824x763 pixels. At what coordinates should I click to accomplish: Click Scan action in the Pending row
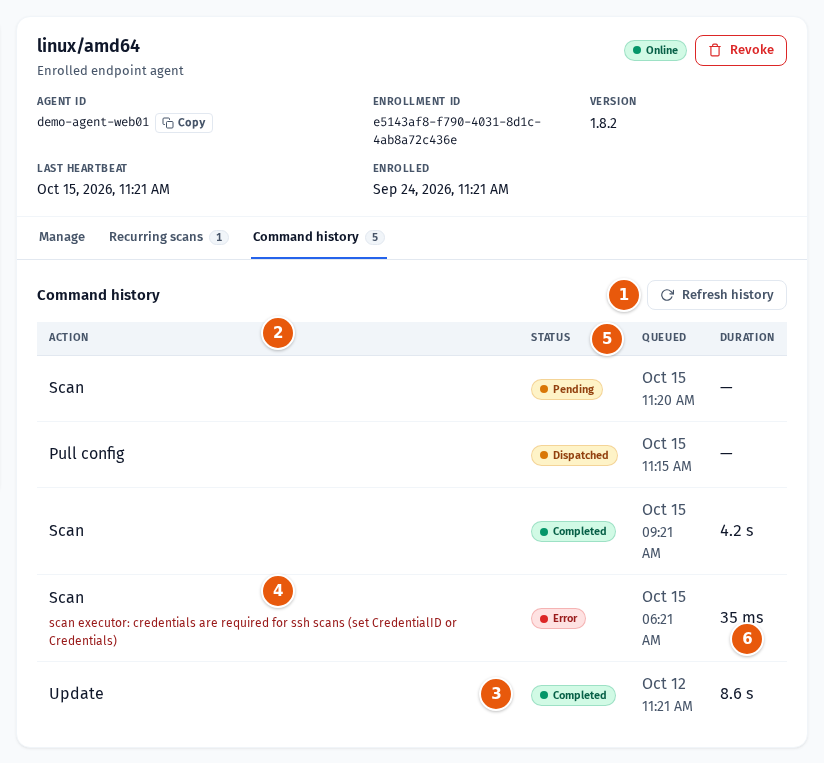click(66, 388)
